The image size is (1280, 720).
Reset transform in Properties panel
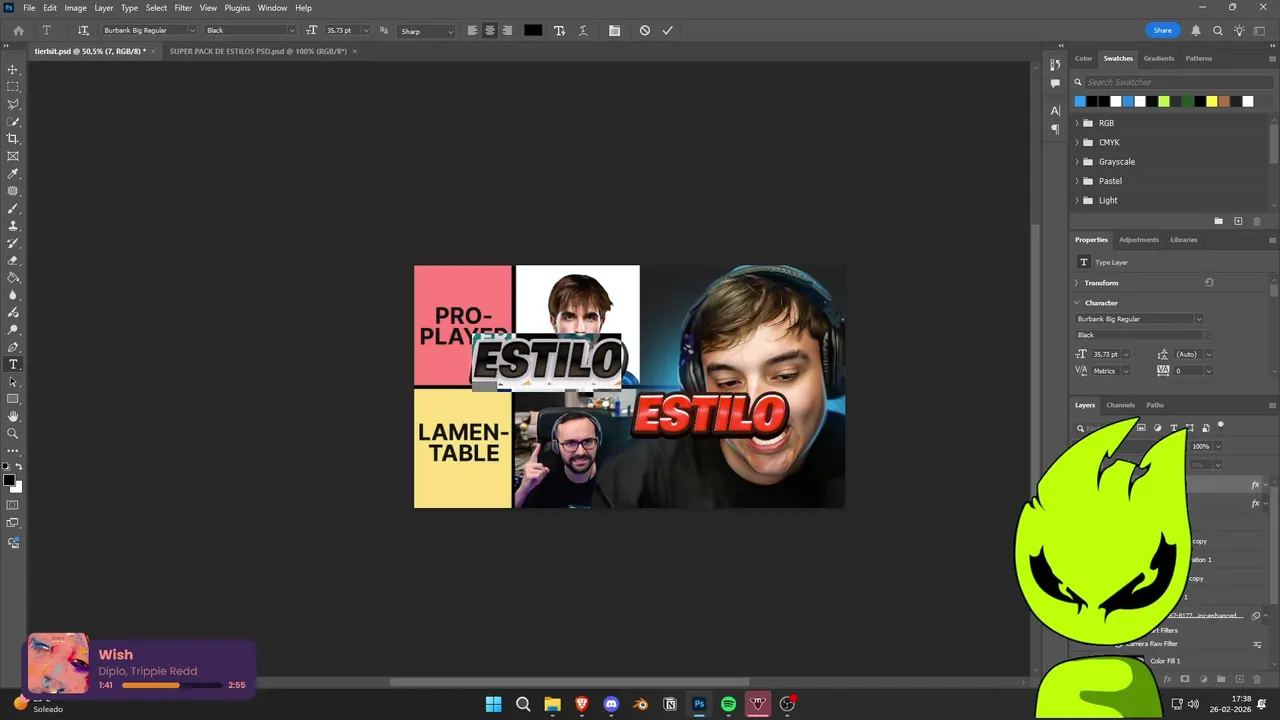1209,283
